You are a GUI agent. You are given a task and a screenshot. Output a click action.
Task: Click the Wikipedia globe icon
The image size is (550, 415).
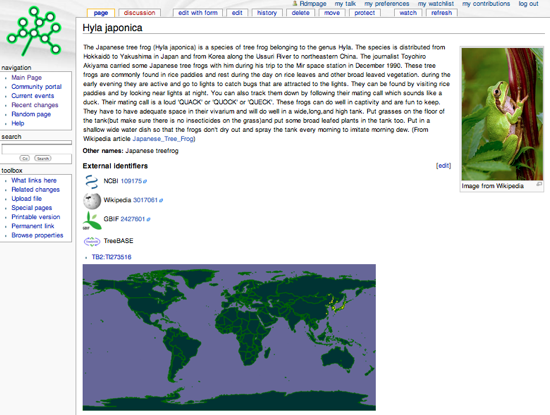point(92,201)
